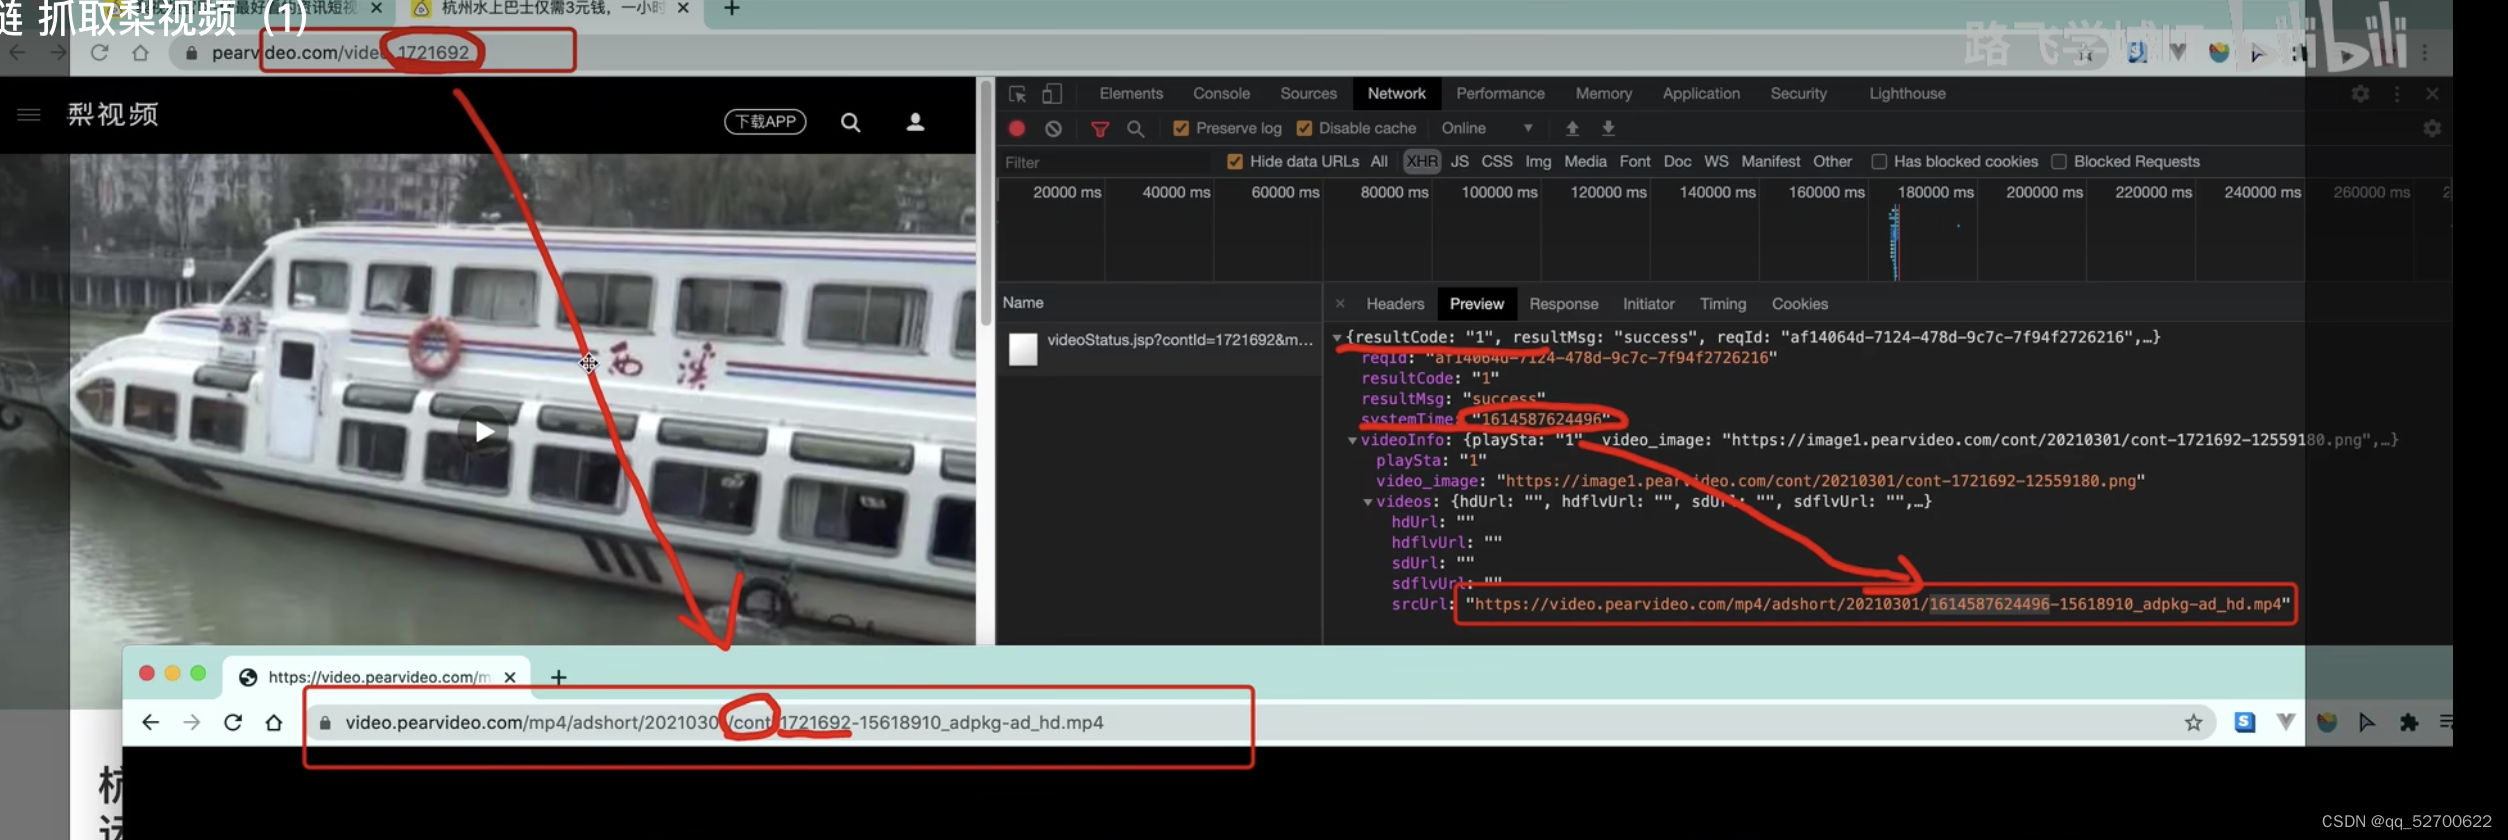Open the Performance tab
The width and height of the screenshot is (2508, 840).
click(x=1500, y=93)
